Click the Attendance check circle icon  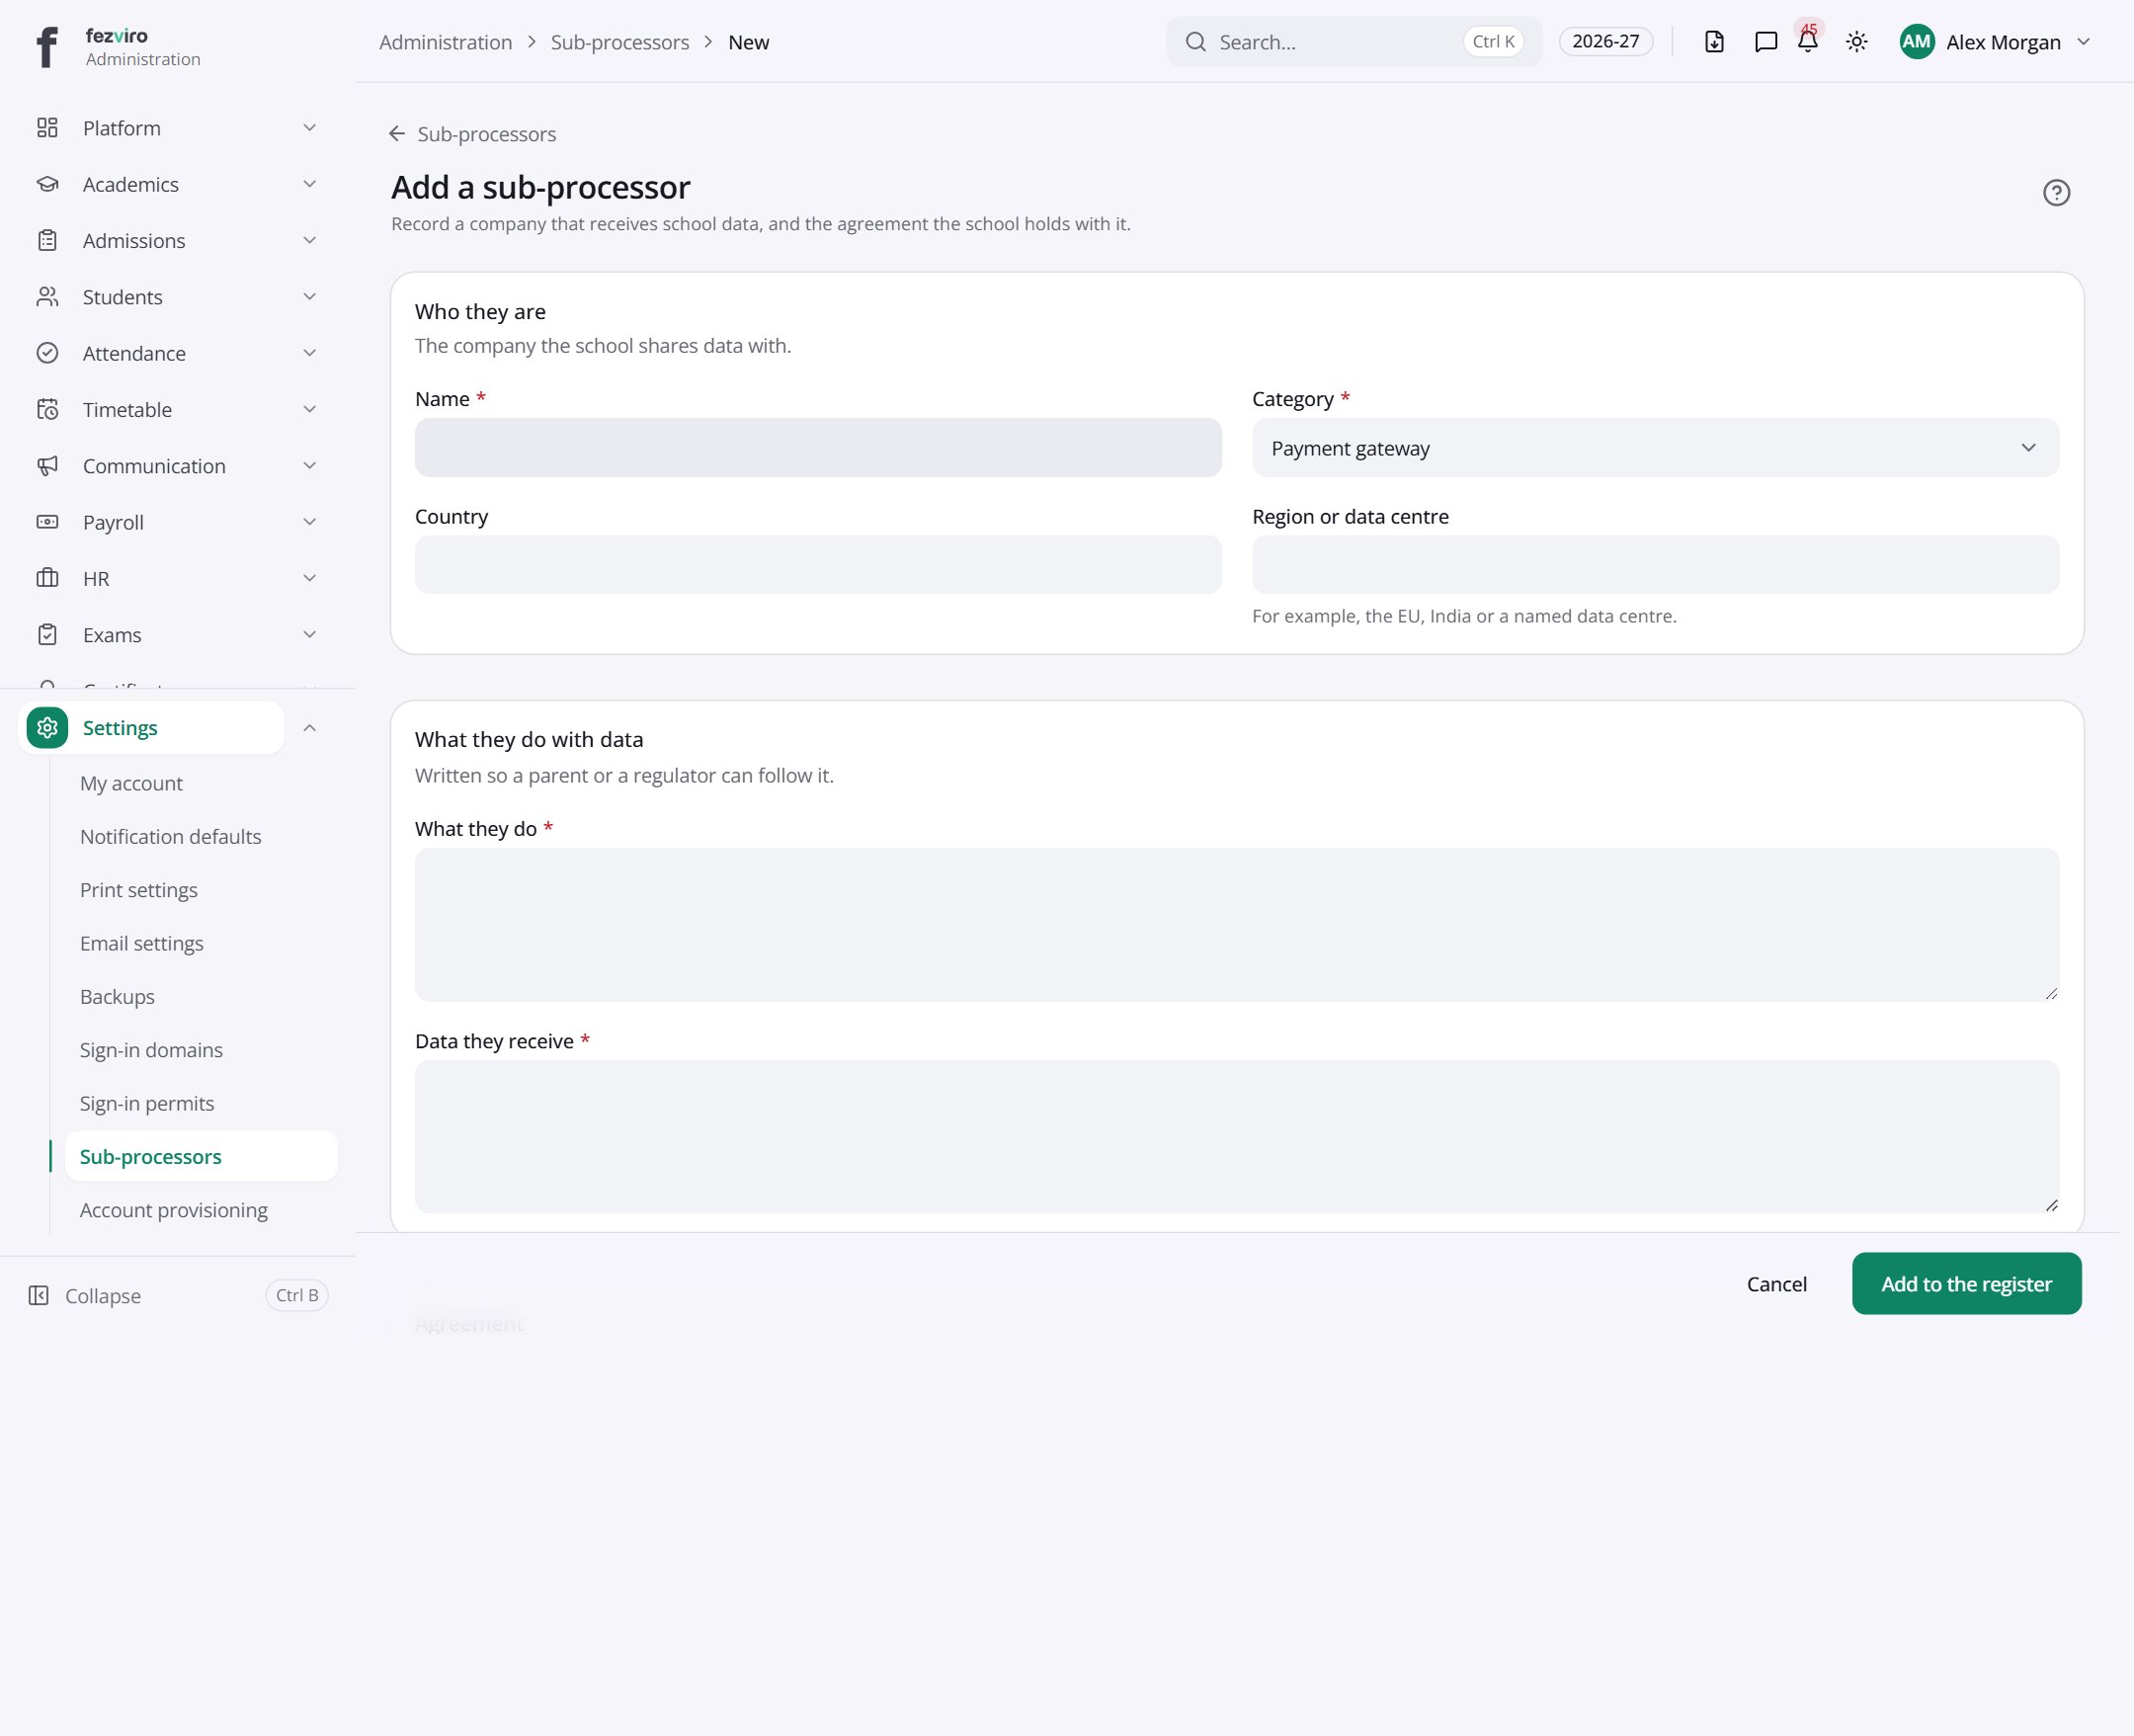tap(47, 353)
